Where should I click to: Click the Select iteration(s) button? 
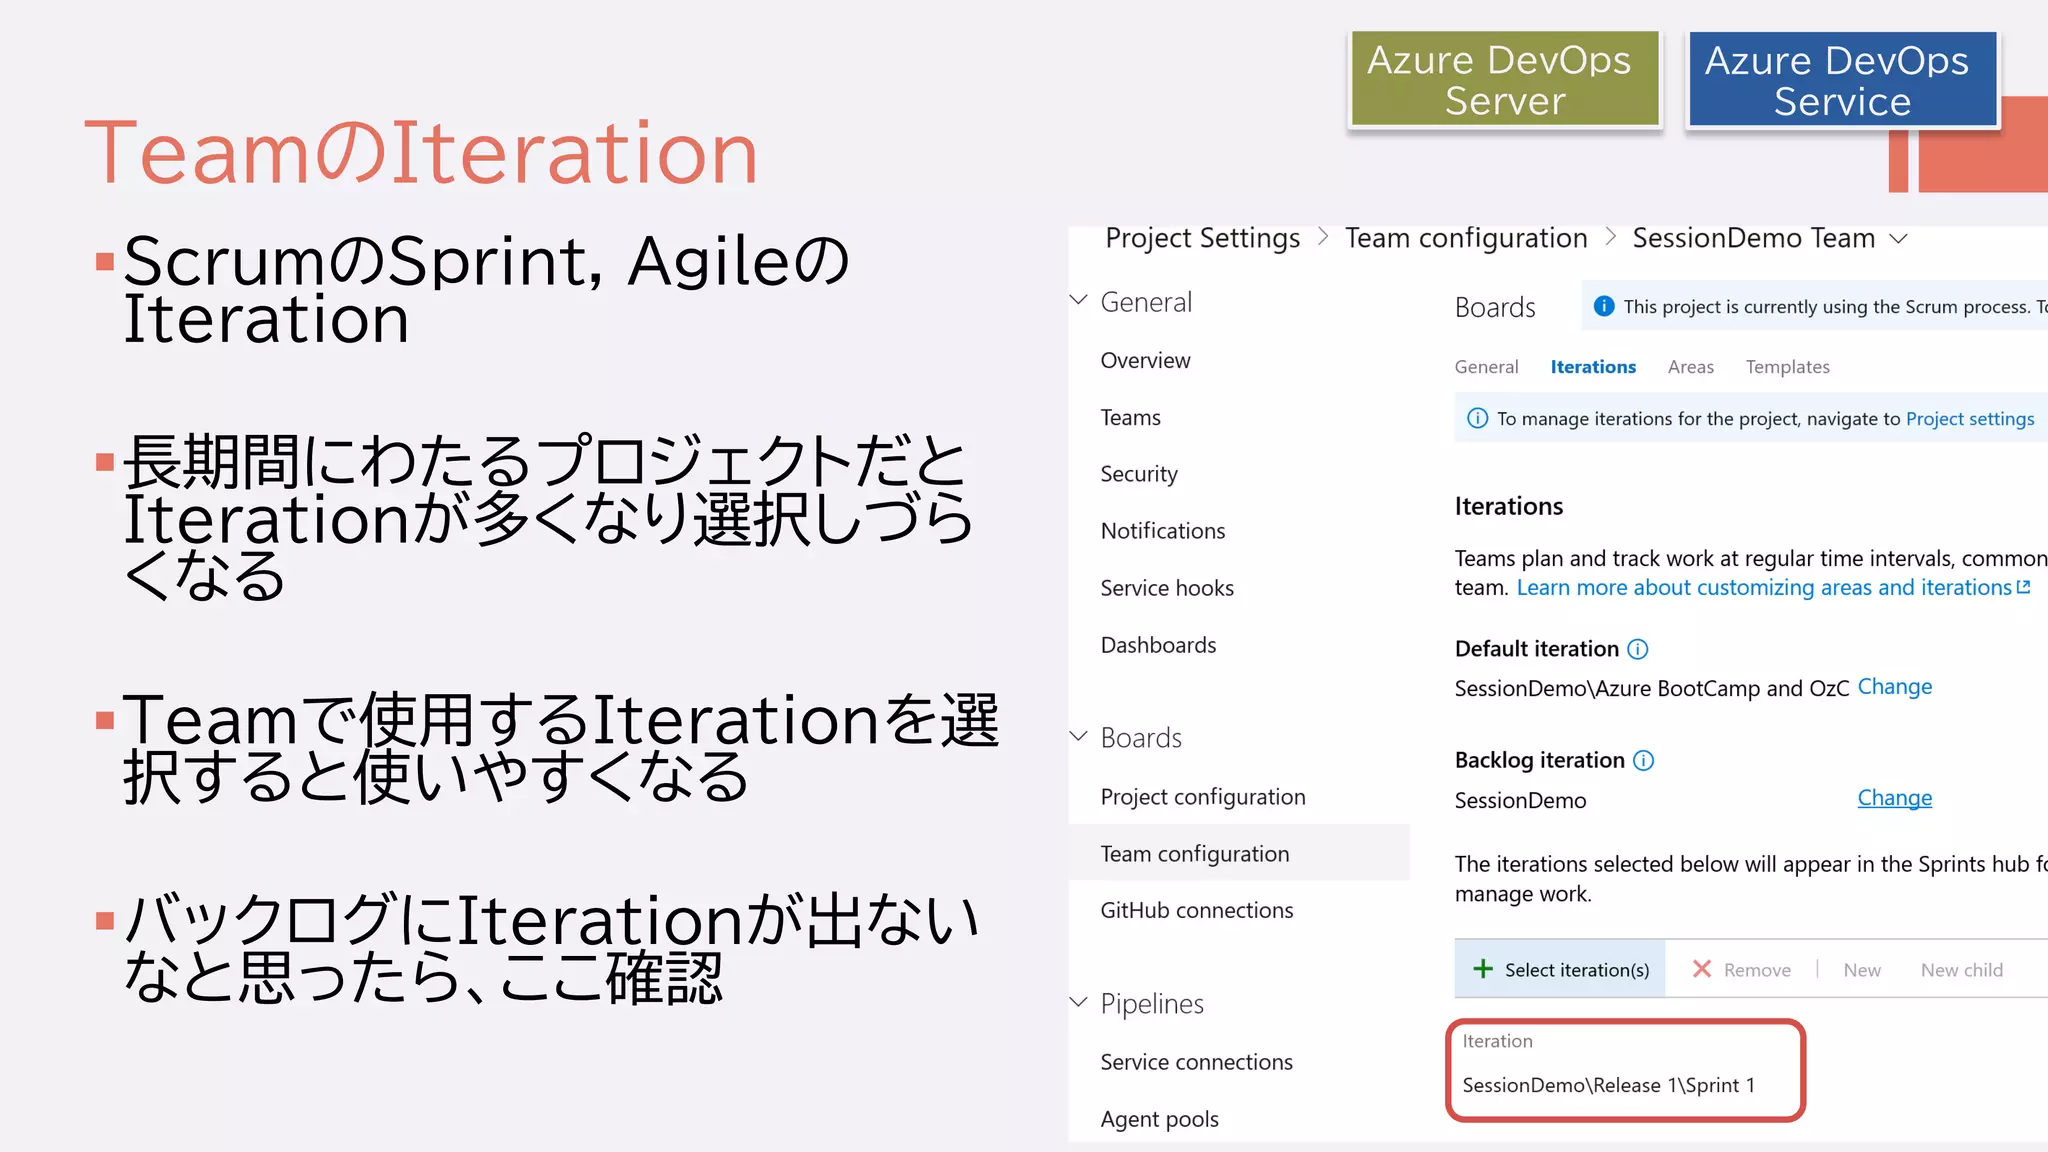tap(1560, 969)
